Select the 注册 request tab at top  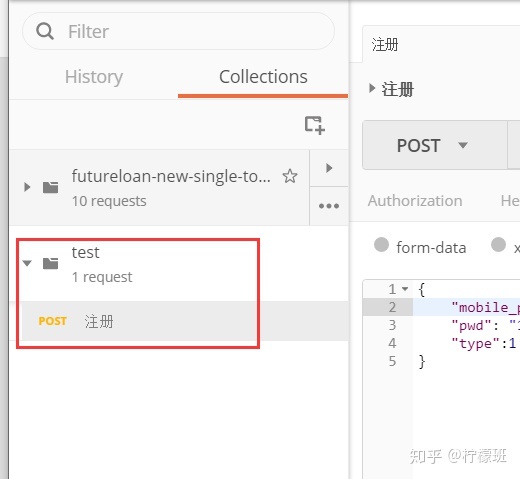(x=385, y=44)
